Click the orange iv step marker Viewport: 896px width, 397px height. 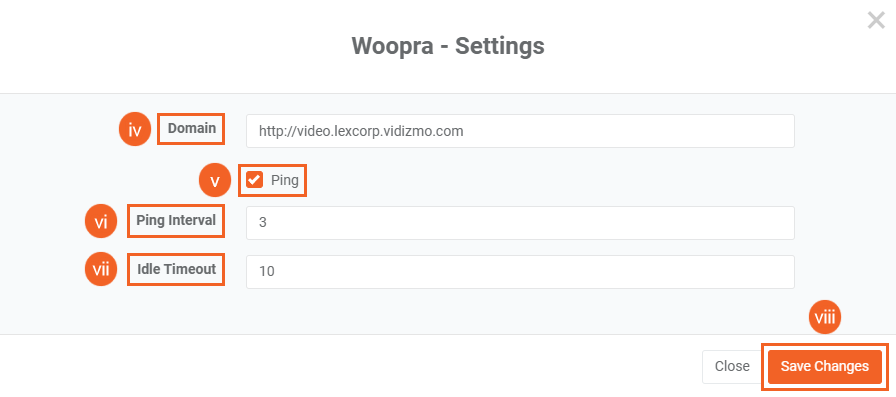point(135,130)
